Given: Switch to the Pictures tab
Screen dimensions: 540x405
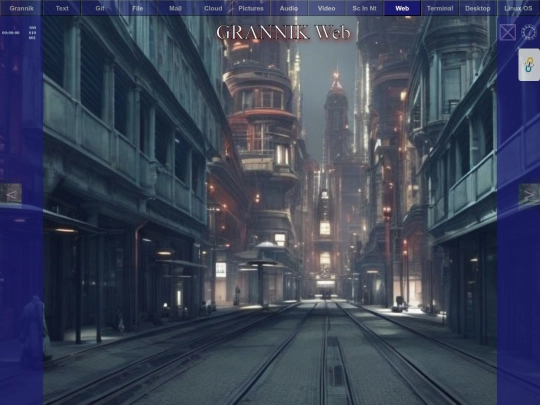Looking at the screenshot, I should [x=251, y=8].
